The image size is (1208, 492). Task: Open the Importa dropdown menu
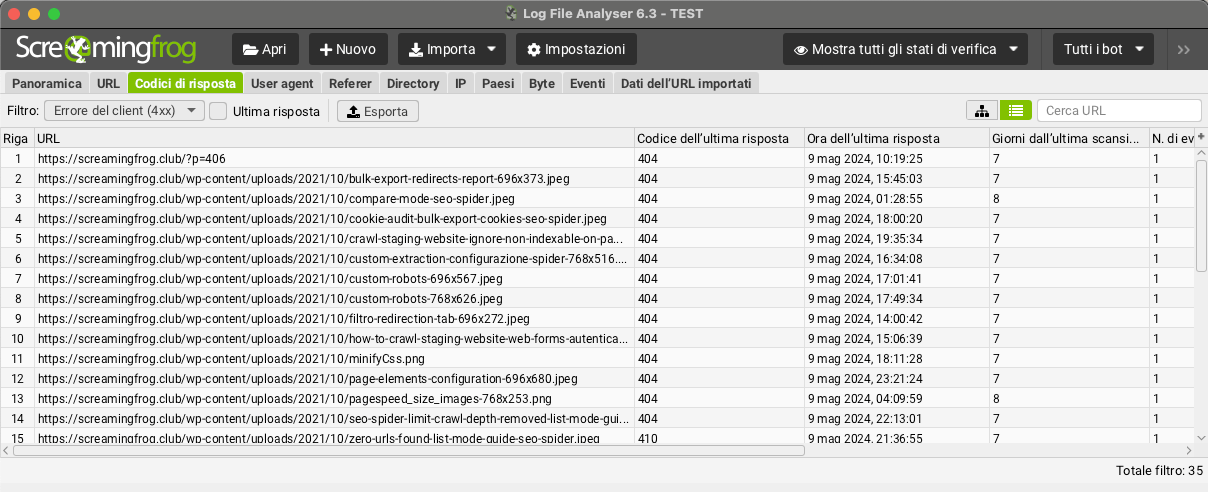[x=452, y=49]
